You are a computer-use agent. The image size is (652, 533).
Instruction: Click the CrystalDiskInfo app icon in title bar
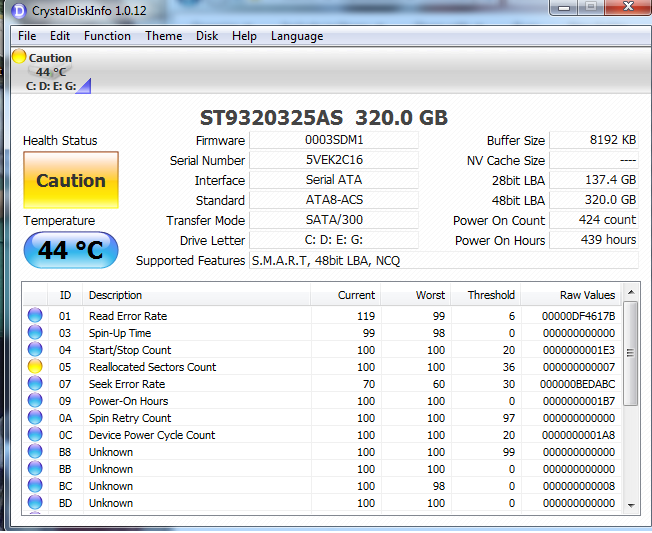click(x=19, y=11)
